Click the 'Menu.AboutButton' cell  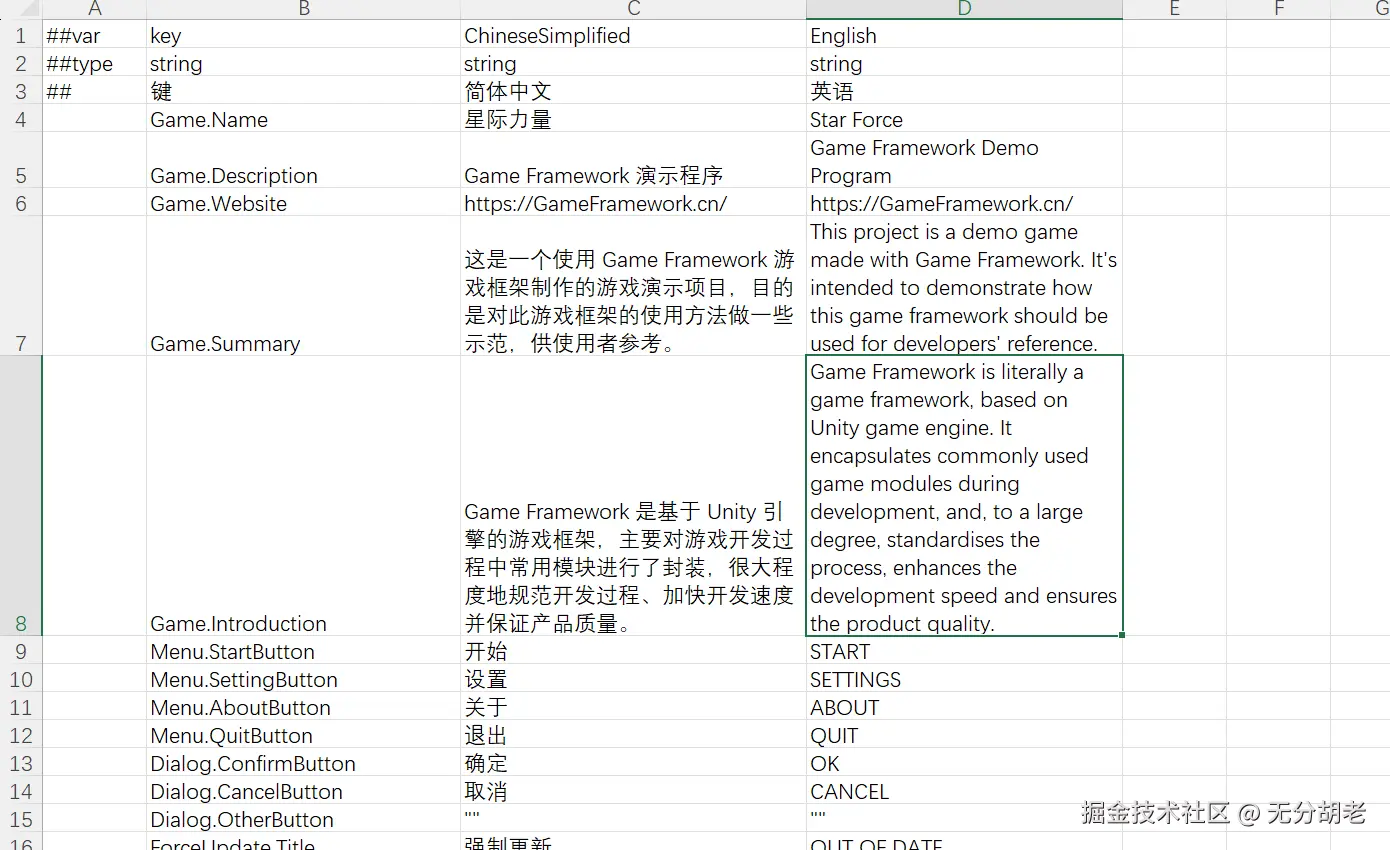pyautogui.click(x=303, y=707)
